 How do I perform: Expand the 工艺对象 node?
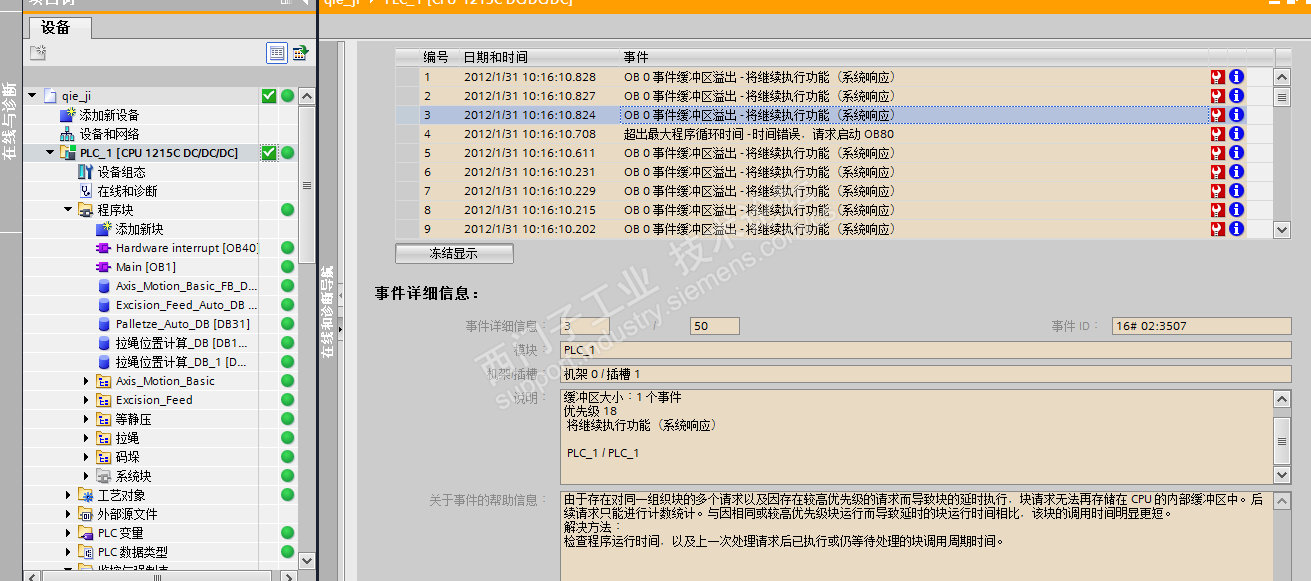click(68, 495)
